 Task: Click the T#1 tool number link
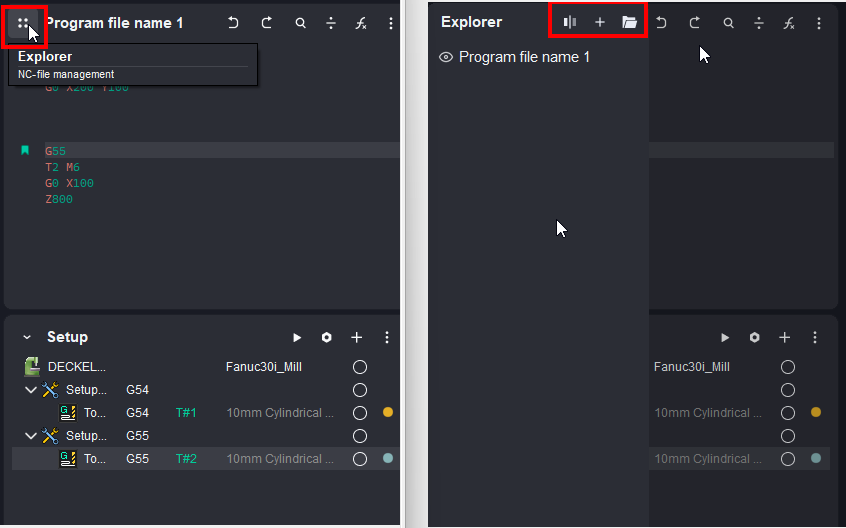click(186, 413)
